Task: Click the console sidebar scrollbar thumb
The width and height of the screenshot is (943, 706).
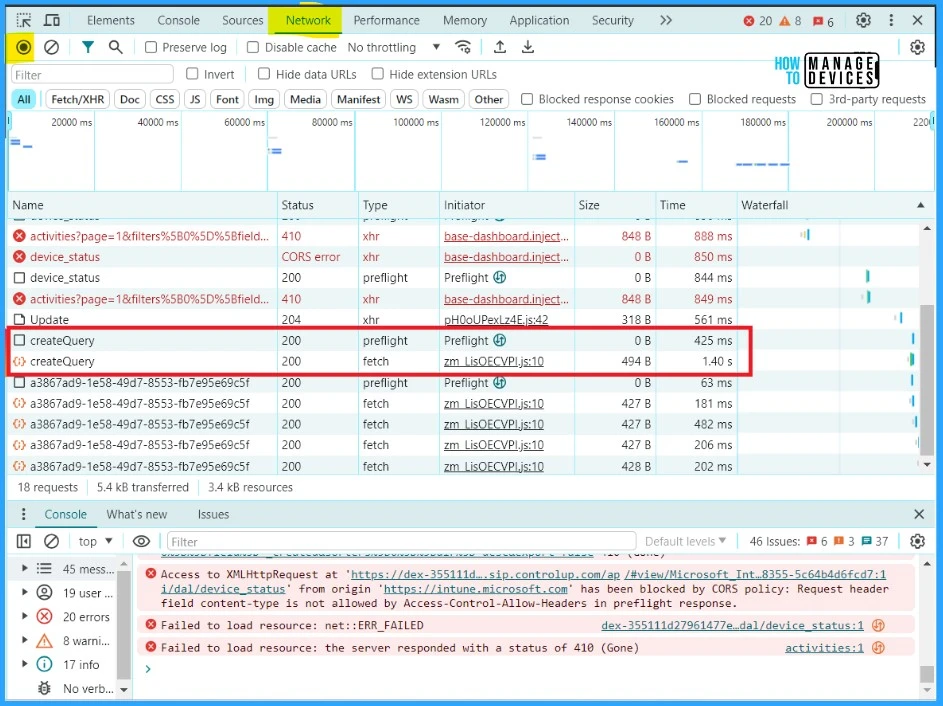Action: 123,624
